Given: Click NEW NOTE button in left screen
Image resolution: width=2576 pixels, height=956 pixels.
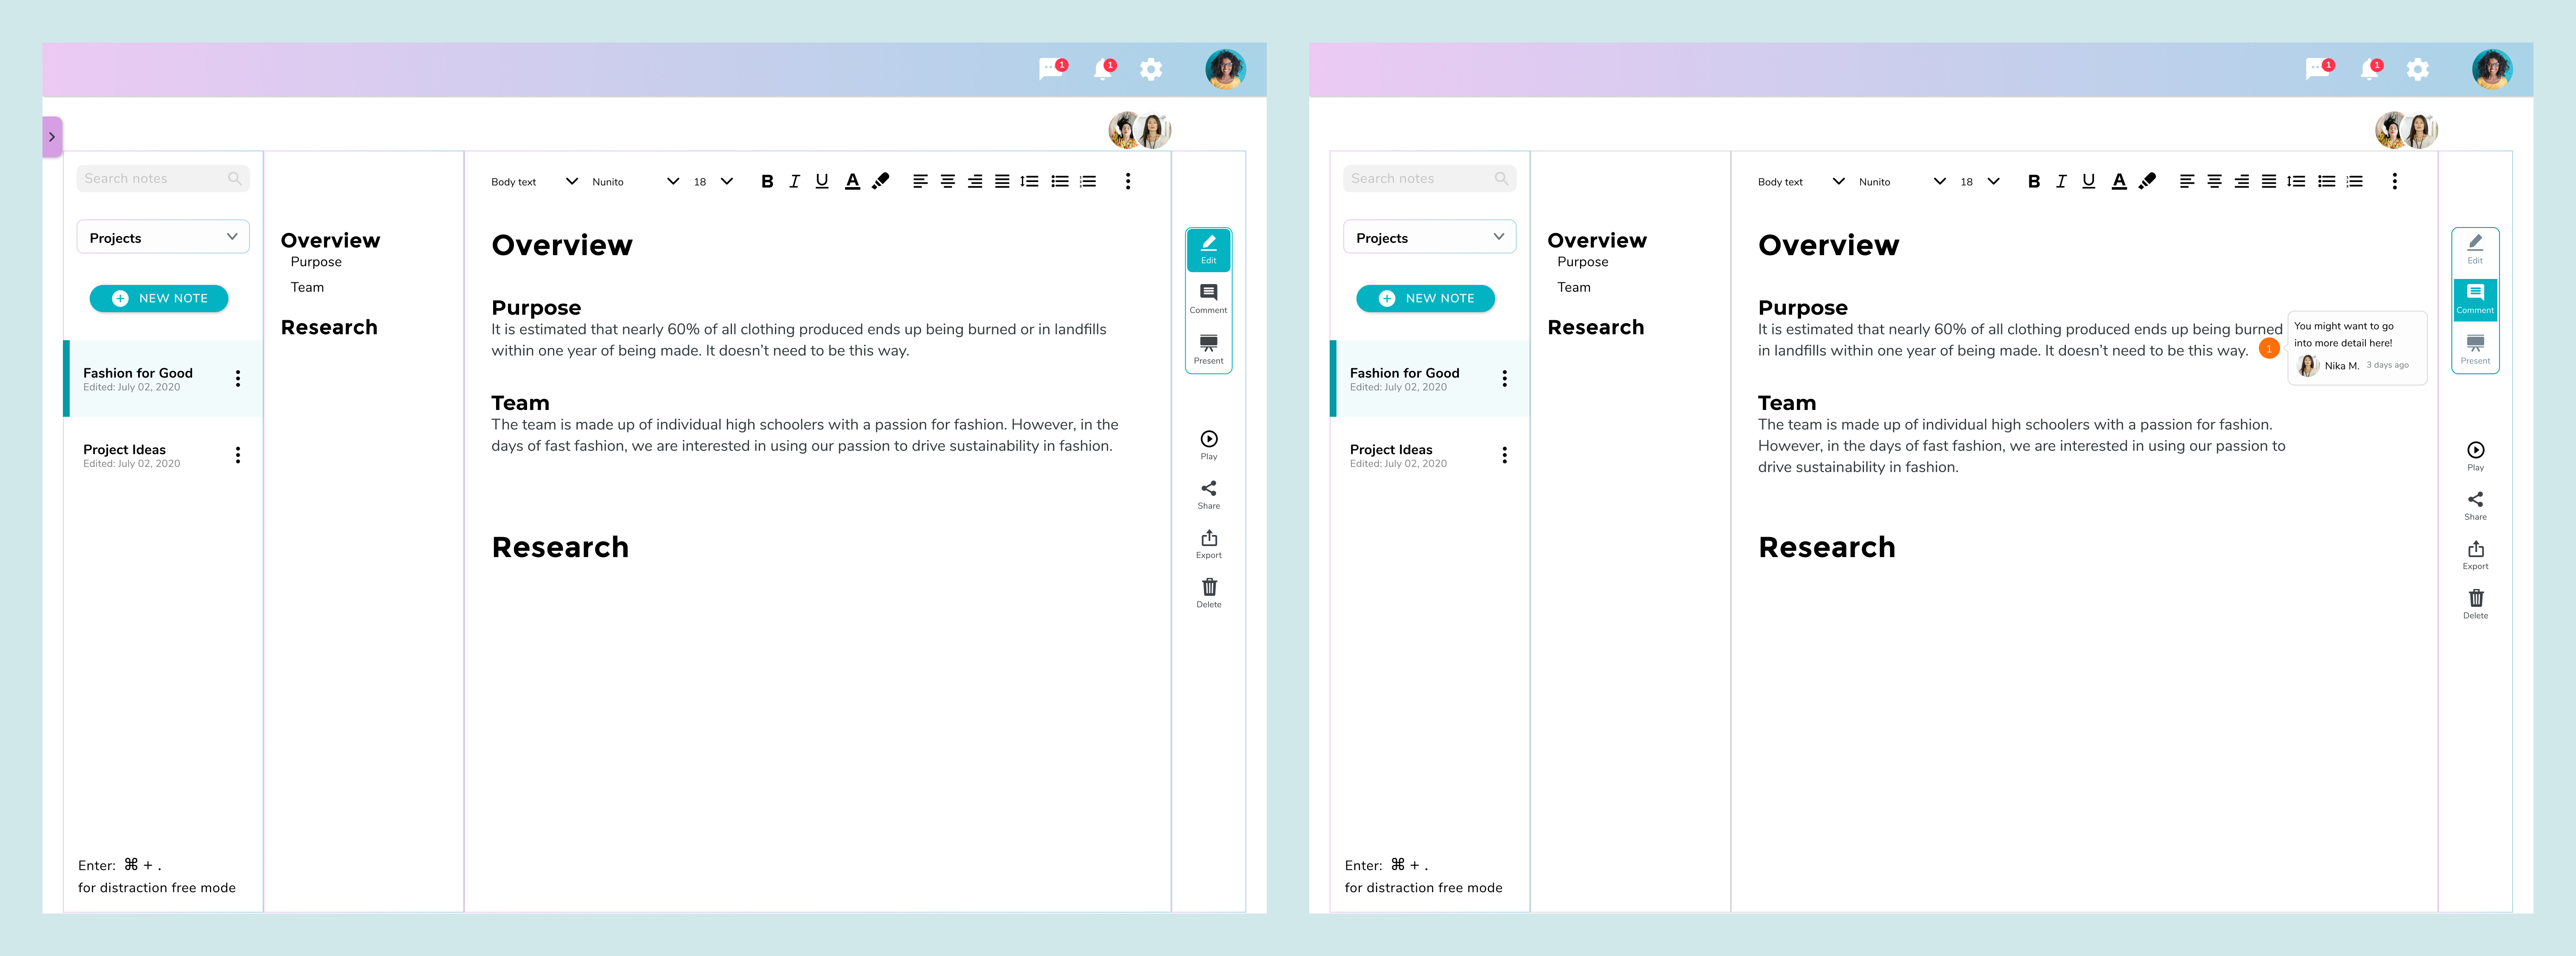Looking at the screenshot, I should (x=159, y=298).
